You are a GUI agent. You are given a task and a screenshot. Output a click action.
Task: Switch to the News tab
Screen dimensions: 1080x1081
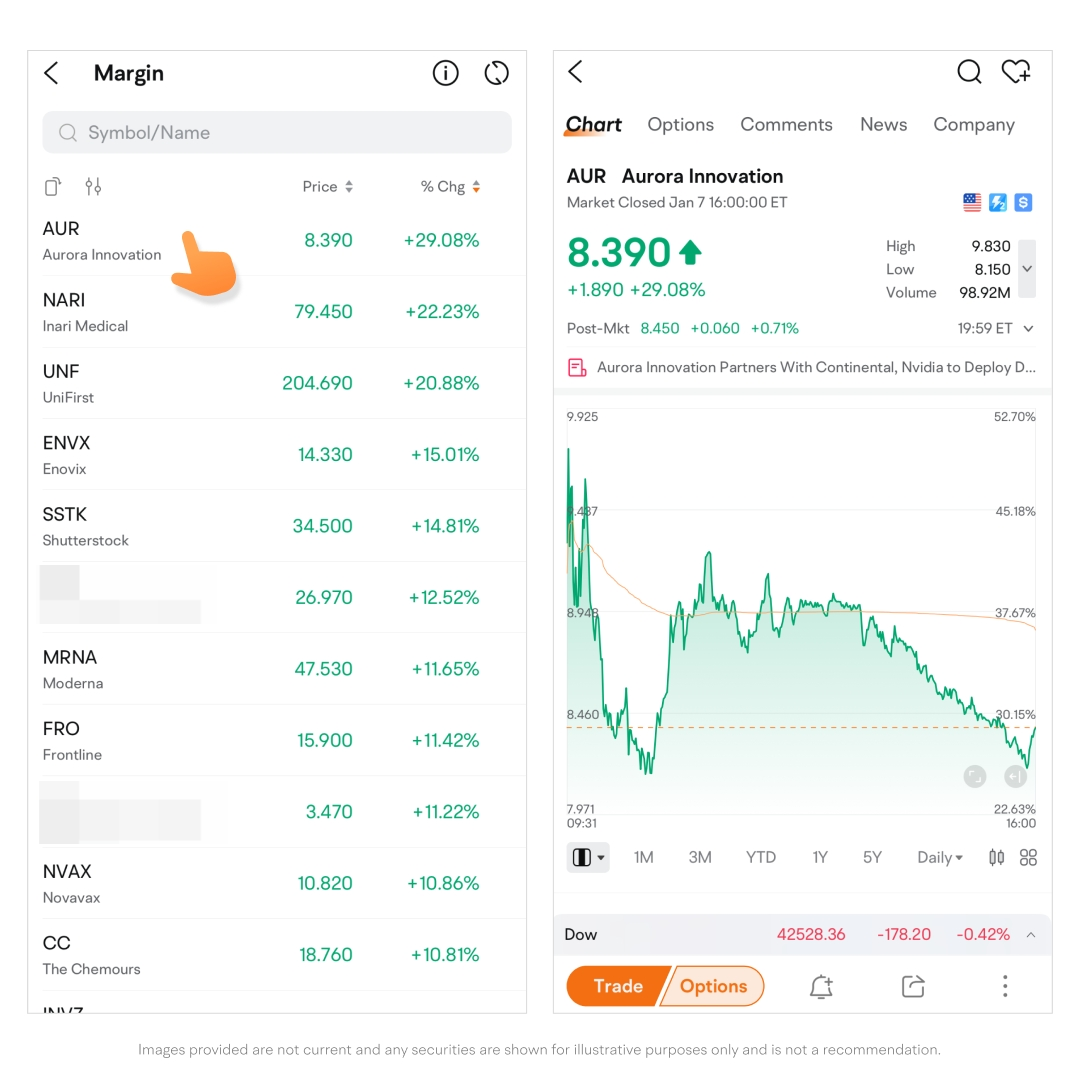tap(884, 125)
